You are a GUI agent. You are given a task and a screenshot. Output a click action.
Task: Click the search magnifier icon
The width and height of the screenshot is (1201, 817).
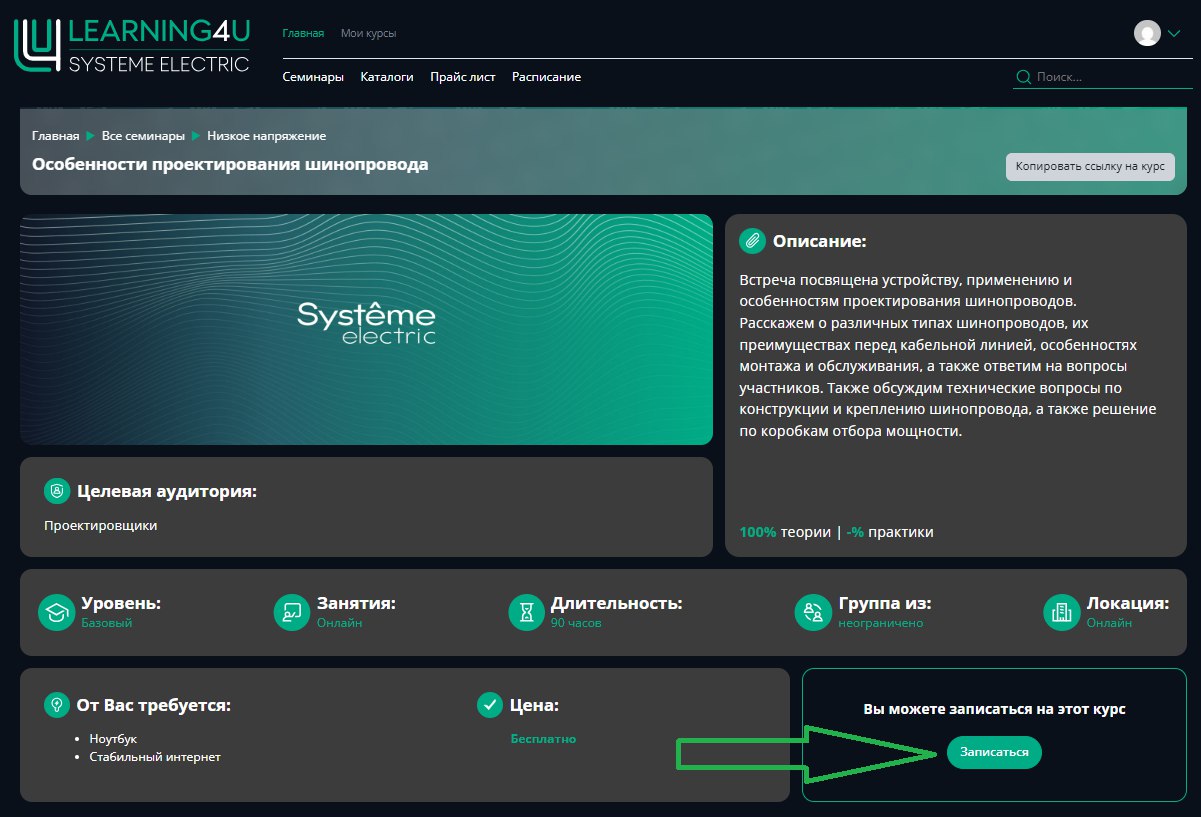click(x=1023, y=77)
